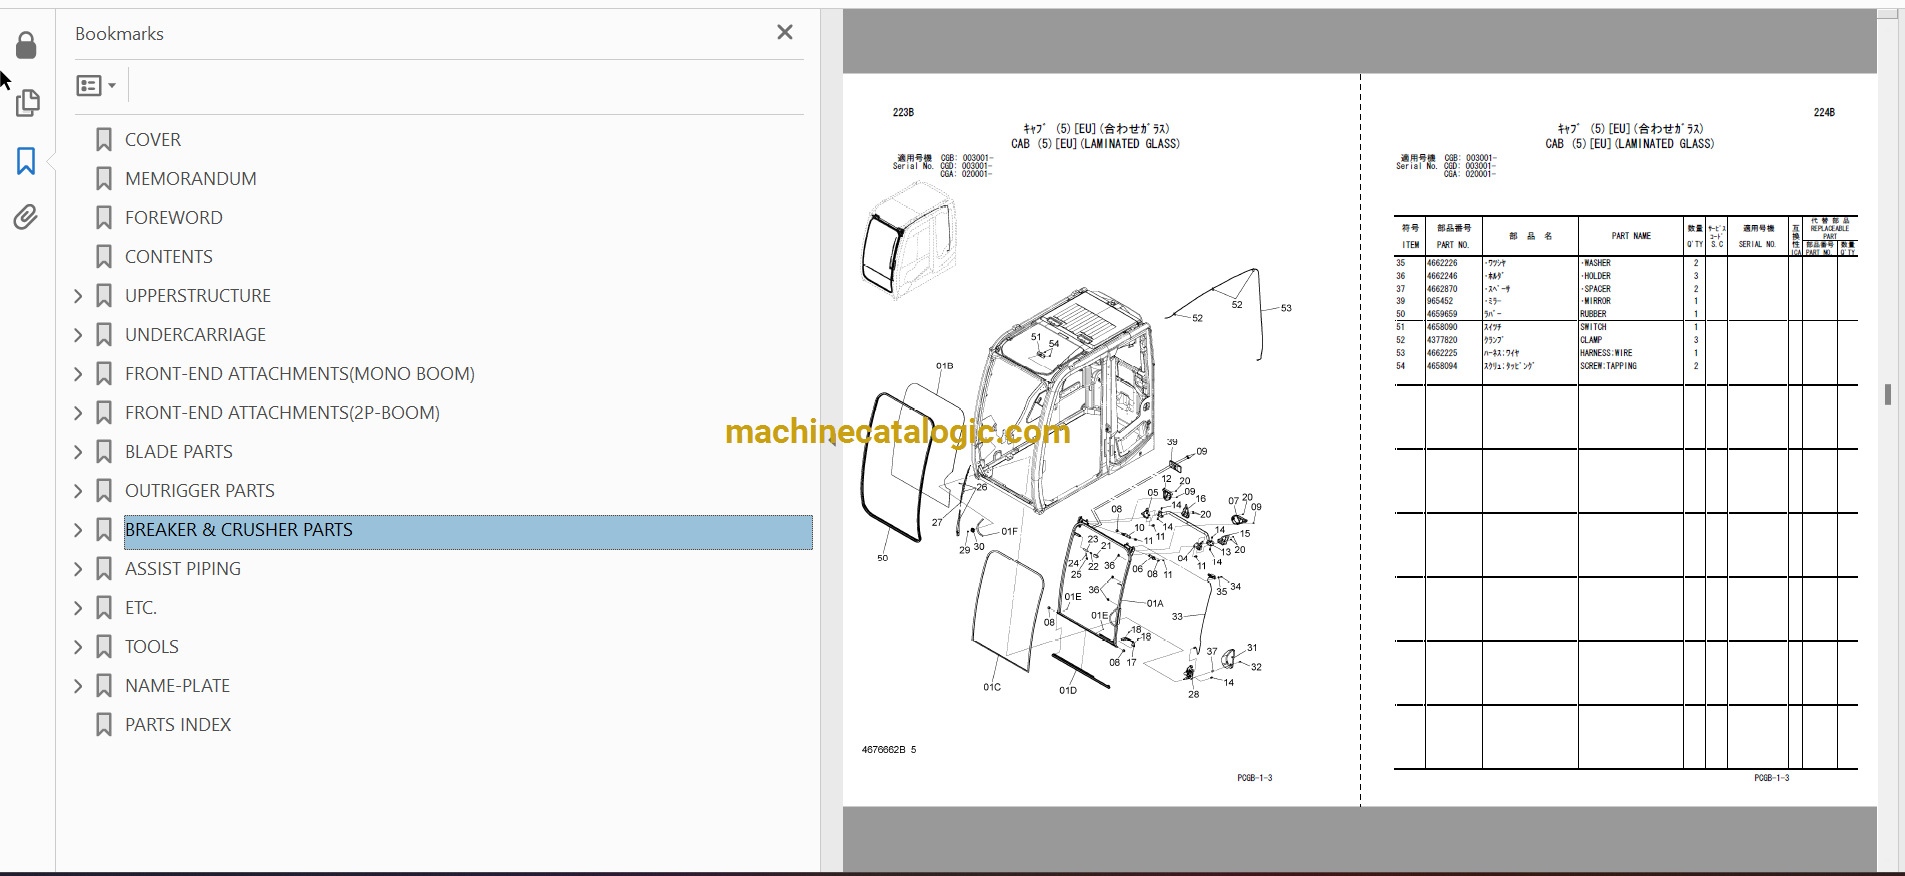
Task: Click the PART NAME column header
Action: pyautogui.click(x=1631, y=236)
